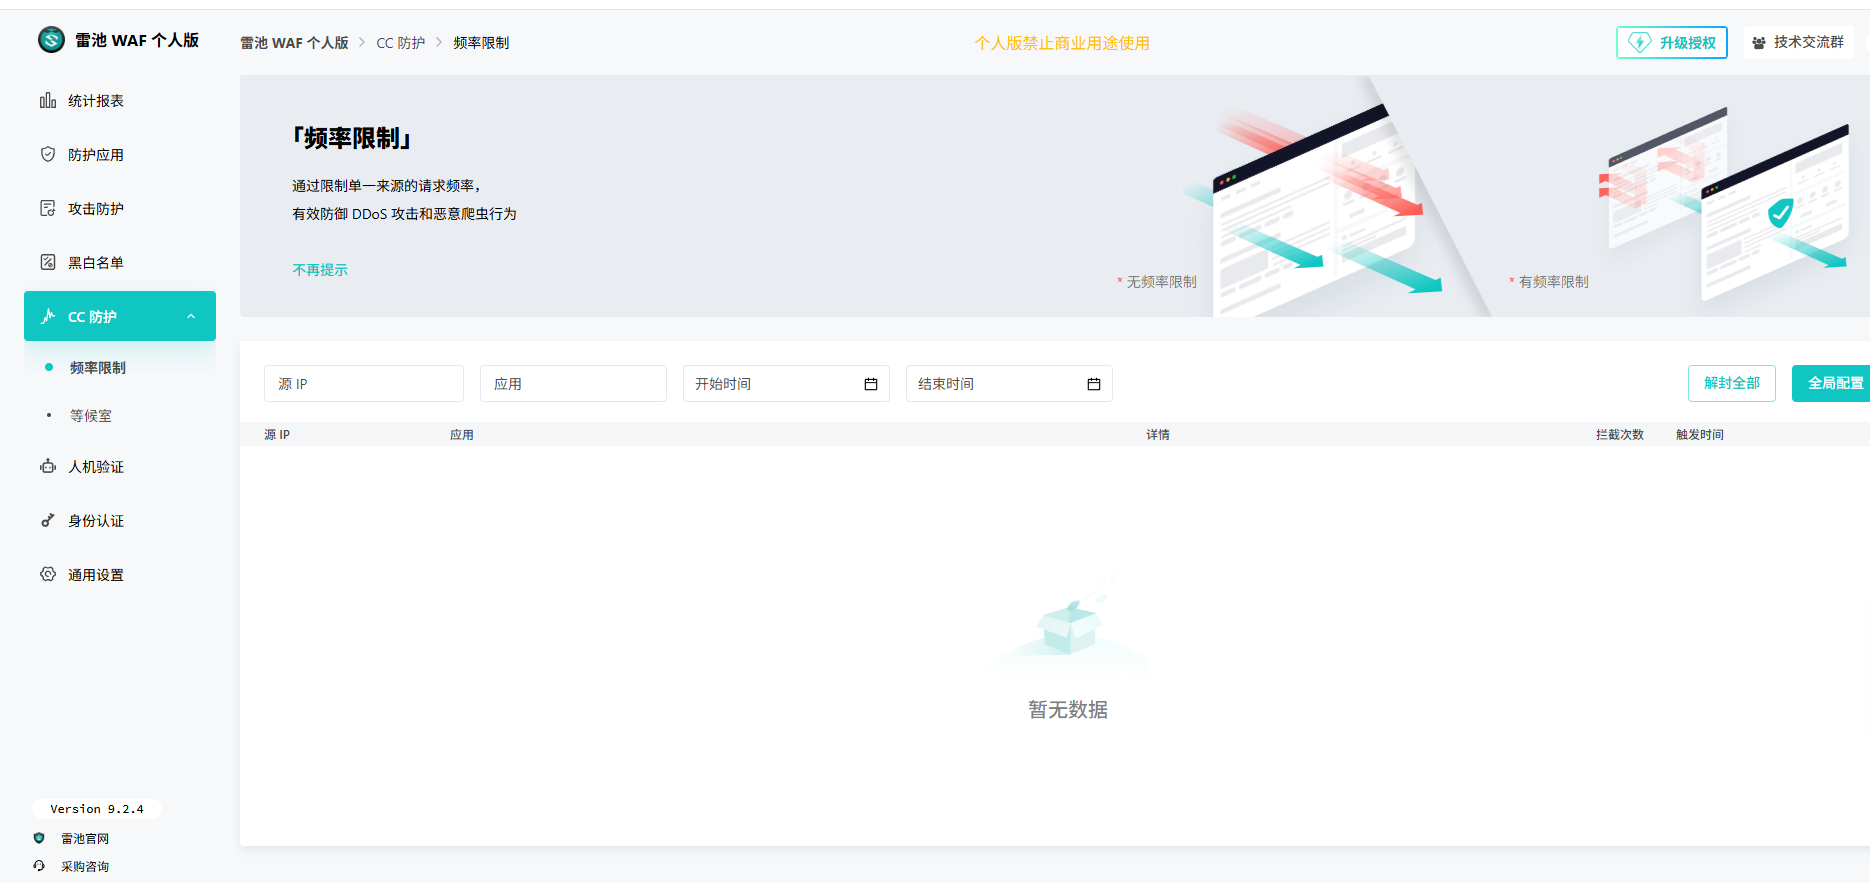
Task: Open 黑白名单 menu item
Action: coord(120,262)
